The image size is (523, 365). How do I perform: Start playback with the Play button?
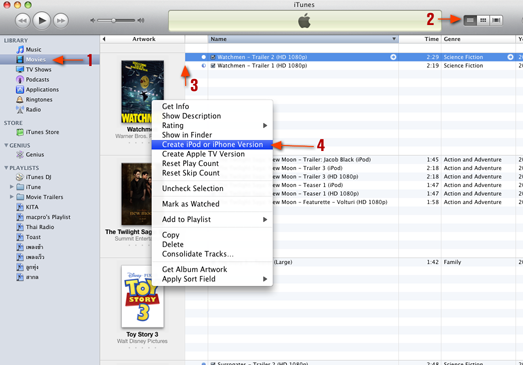coord(42,20)
